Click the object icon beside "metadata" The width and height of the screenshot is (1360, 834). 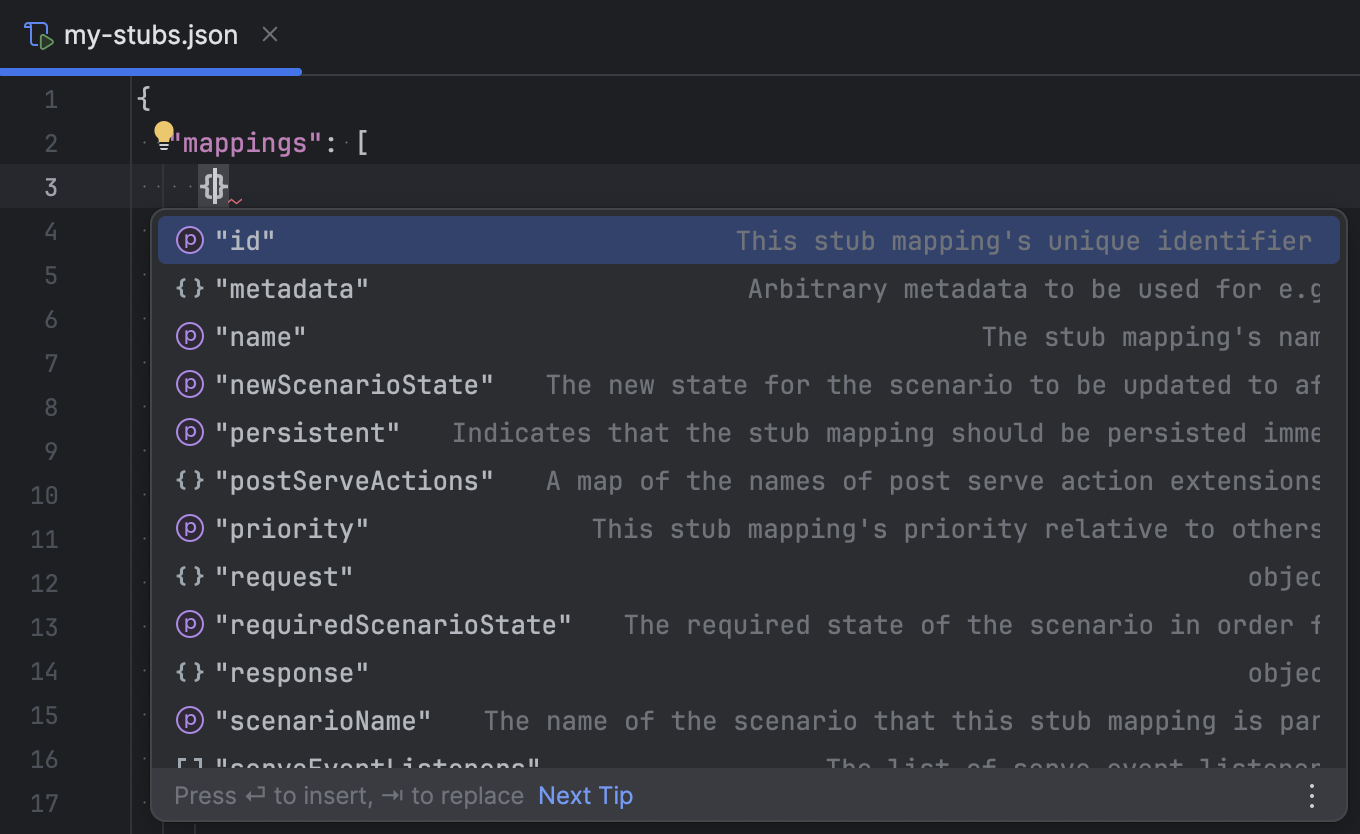[x=190, y=288]
